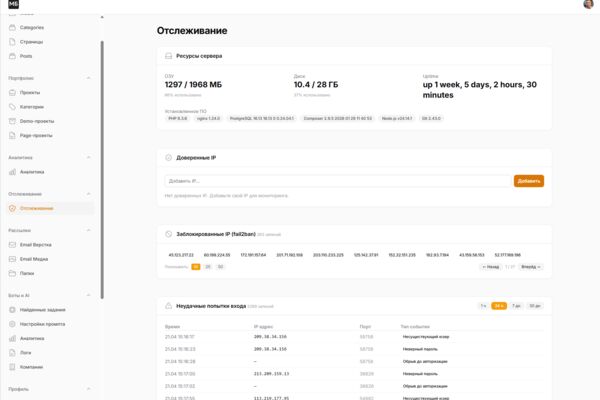Click the Проекты briefcase icon
The width and height of the screenshot is (600, 400).
pos(12,93)
